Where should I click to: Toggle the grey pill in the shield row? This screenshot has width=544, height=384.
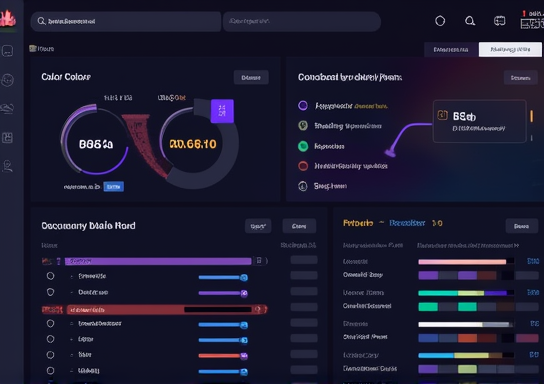pos(304,291)
